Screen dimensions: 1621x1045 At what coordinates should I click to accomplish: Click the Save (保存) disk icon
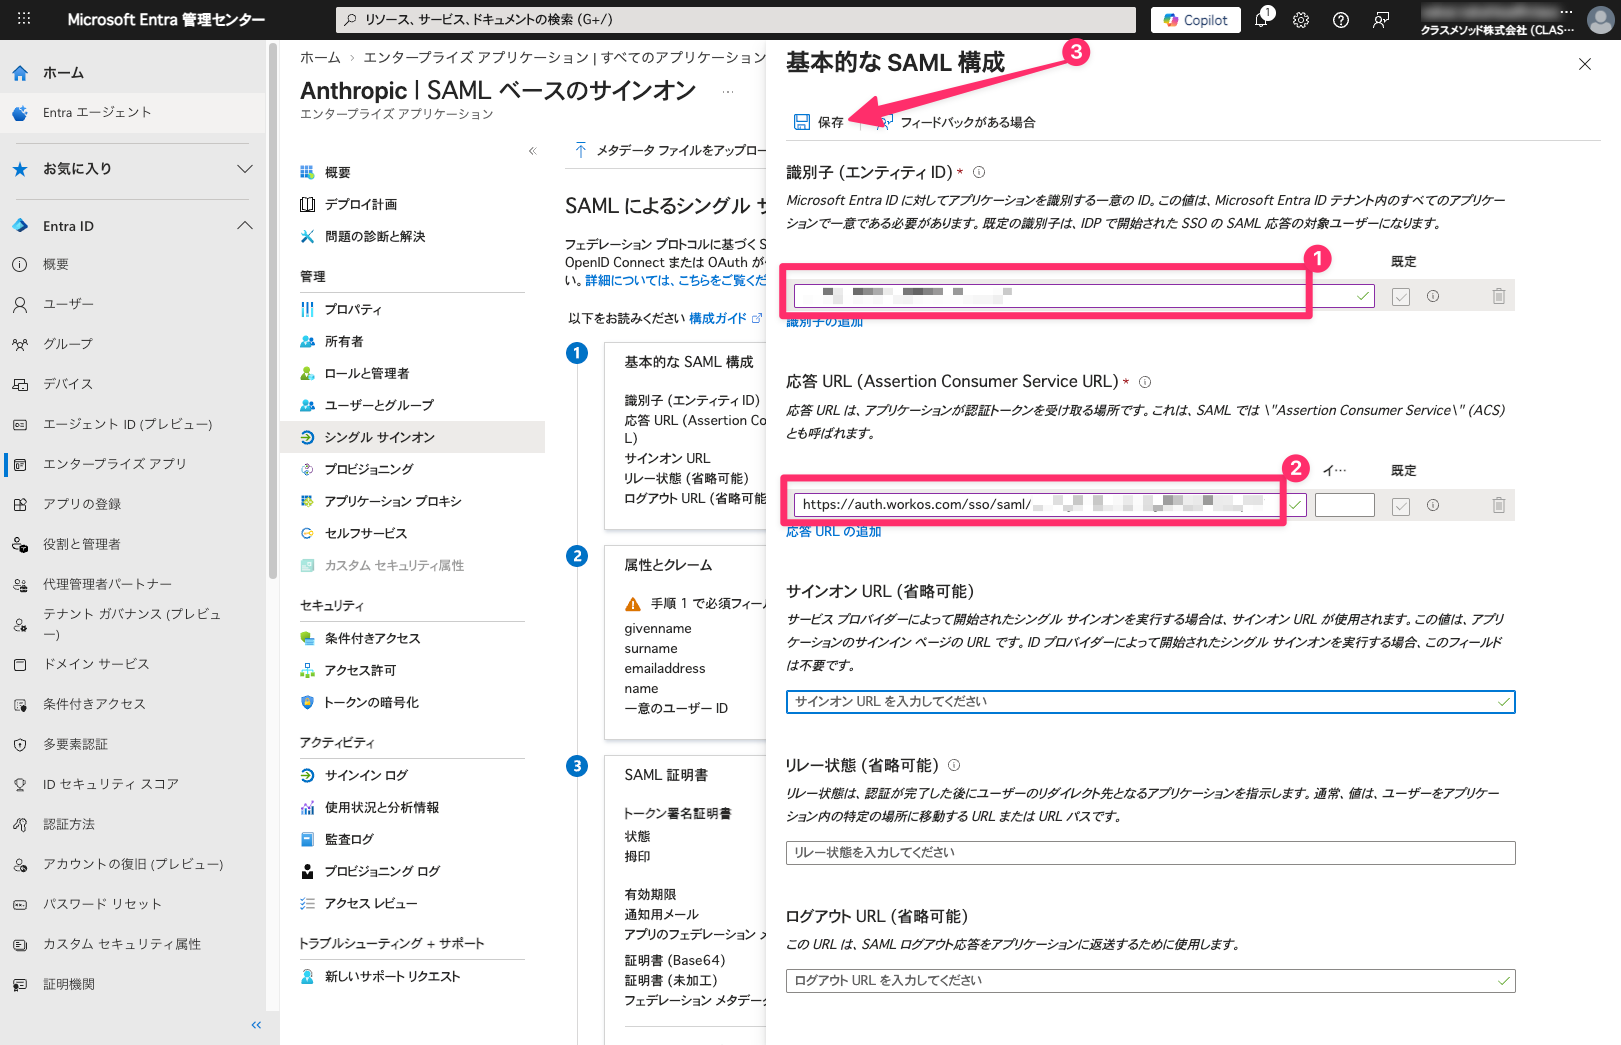coord(802,122)
